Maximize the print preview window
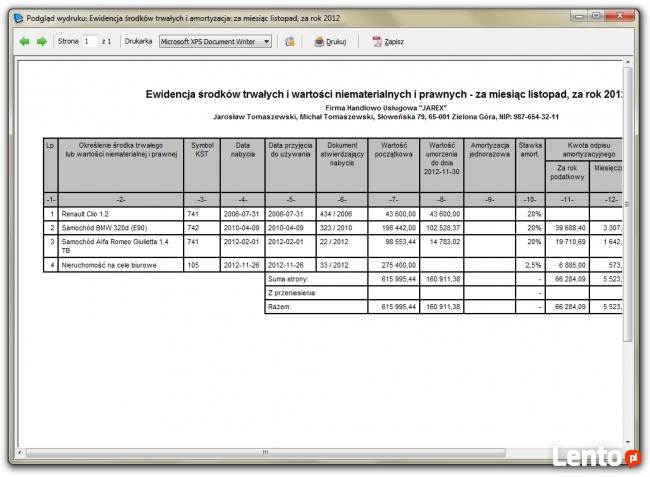The image size is (650, 477). [x=597, y=17]
